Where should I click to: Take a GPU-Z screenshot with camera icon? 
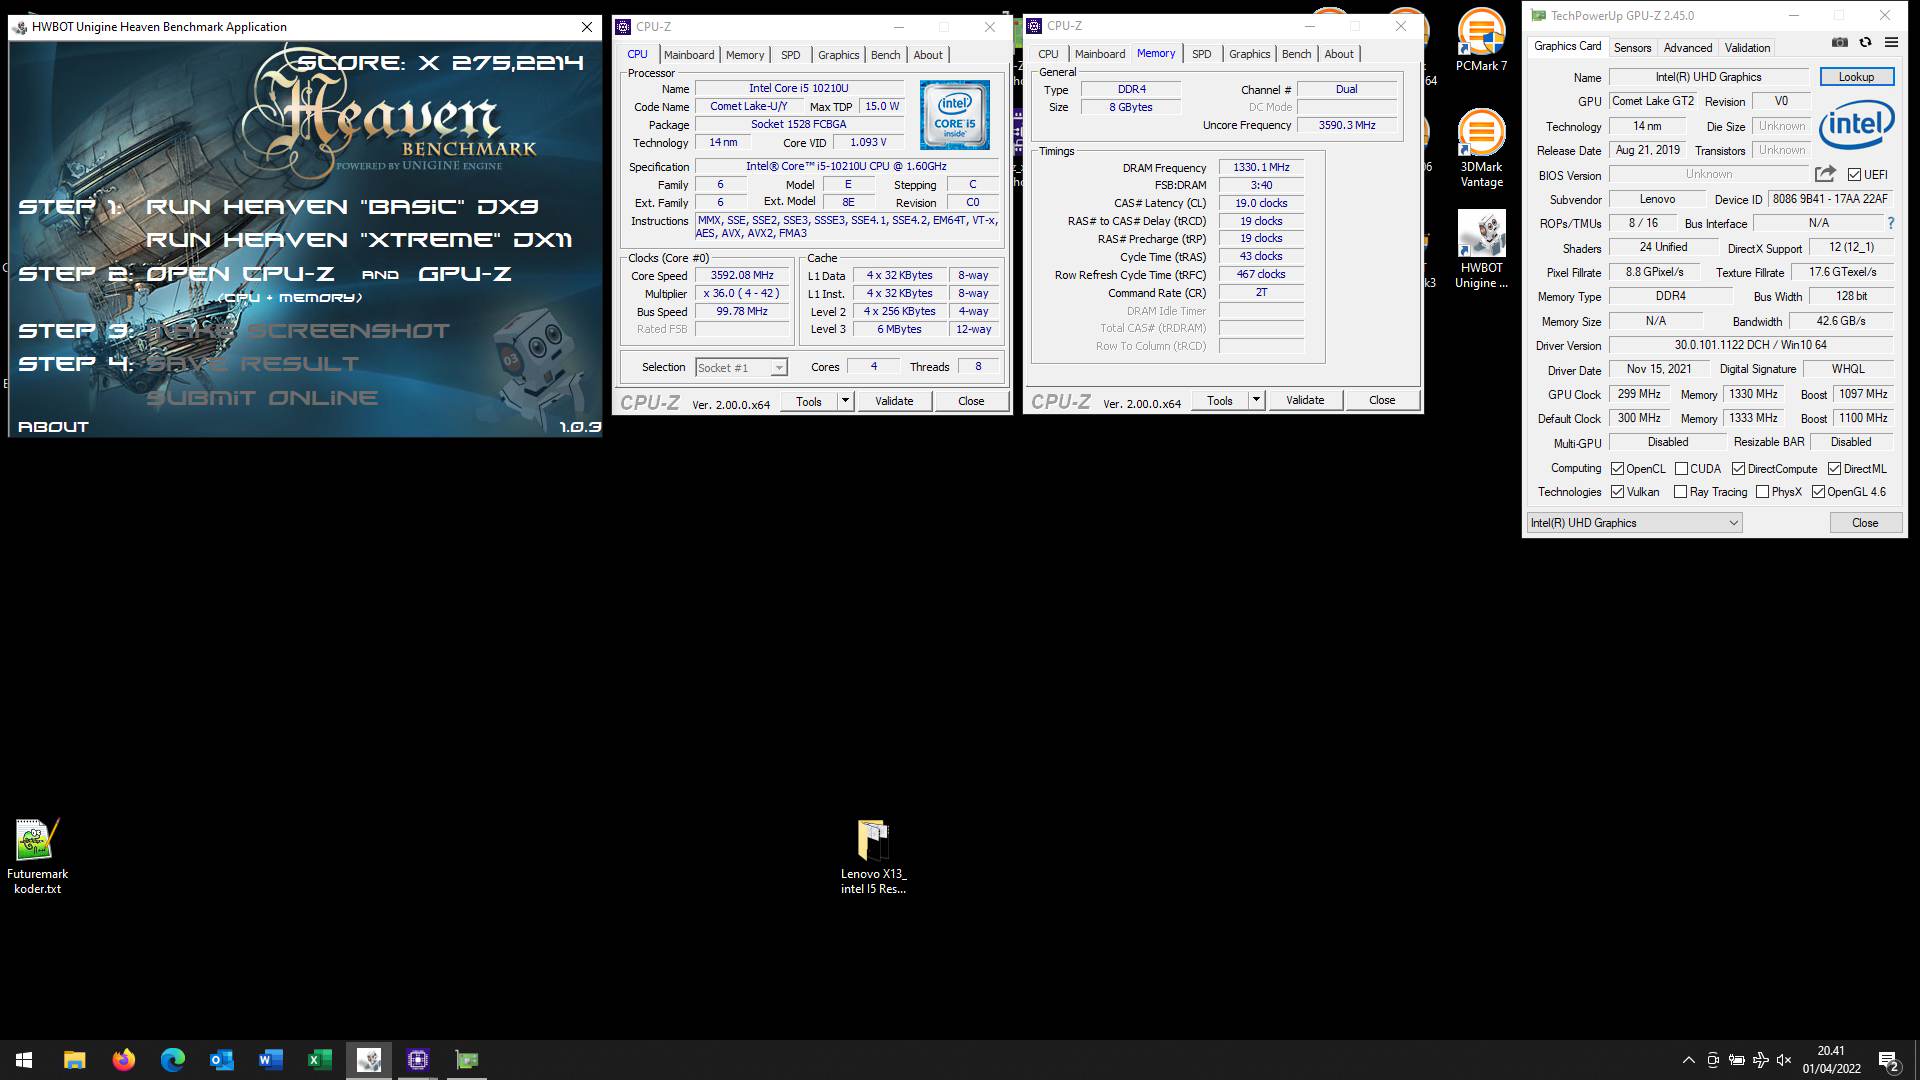1839,42
